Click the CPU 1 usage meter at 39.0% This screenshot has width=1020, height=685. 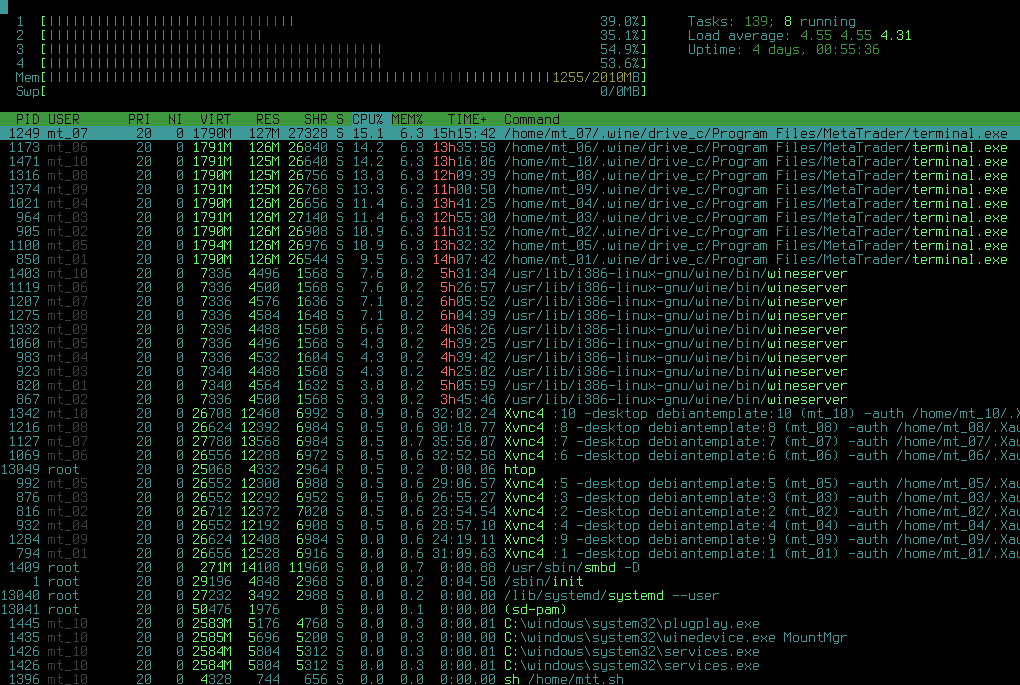pyautogui.click(x=331, y=21)
